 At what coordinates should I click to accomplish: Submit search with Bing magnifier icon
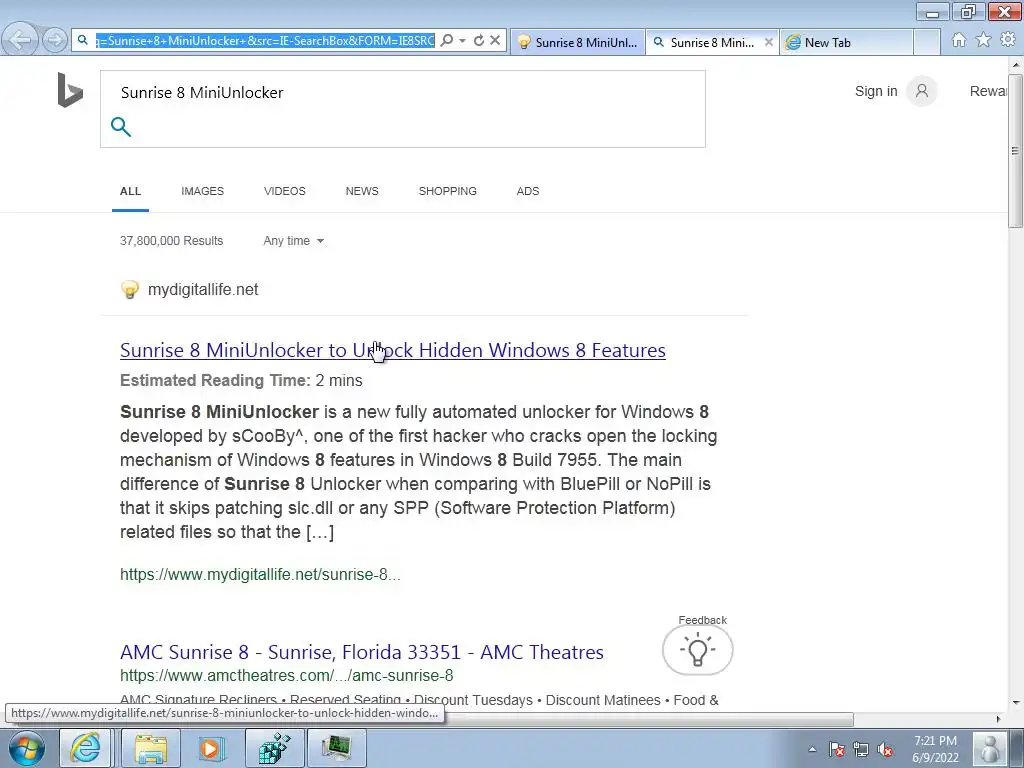coord(121,127)
